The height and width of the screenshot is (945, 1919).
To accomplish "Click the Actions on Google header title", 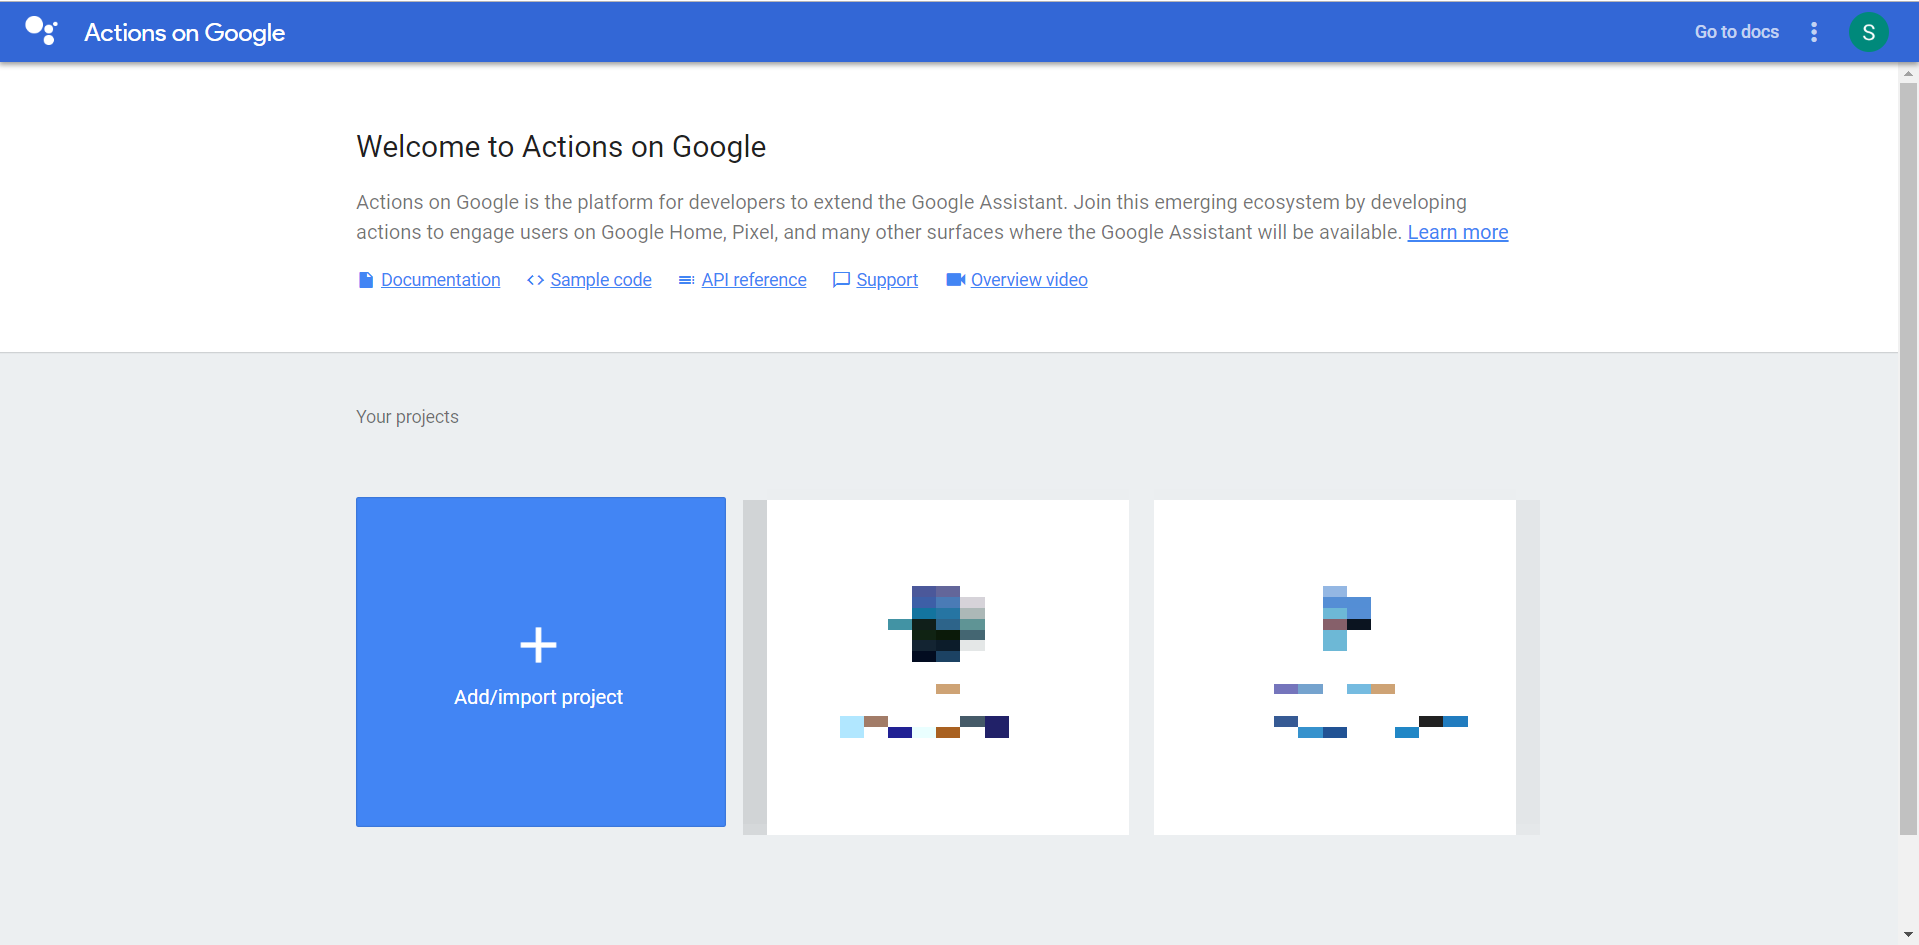I will click(184, 33).
